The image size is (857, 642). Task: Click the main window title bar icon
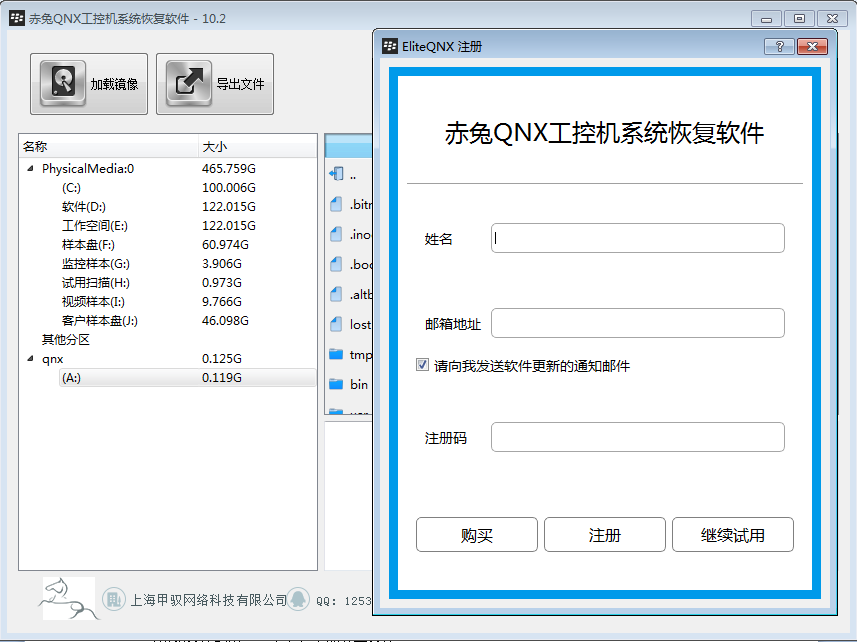(17, 18)
